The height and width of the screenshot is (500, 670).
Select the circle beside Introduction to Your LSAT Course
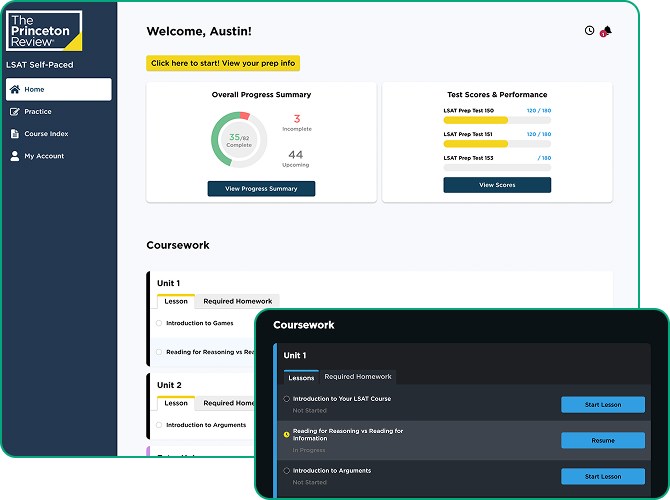tap(287, 399)
